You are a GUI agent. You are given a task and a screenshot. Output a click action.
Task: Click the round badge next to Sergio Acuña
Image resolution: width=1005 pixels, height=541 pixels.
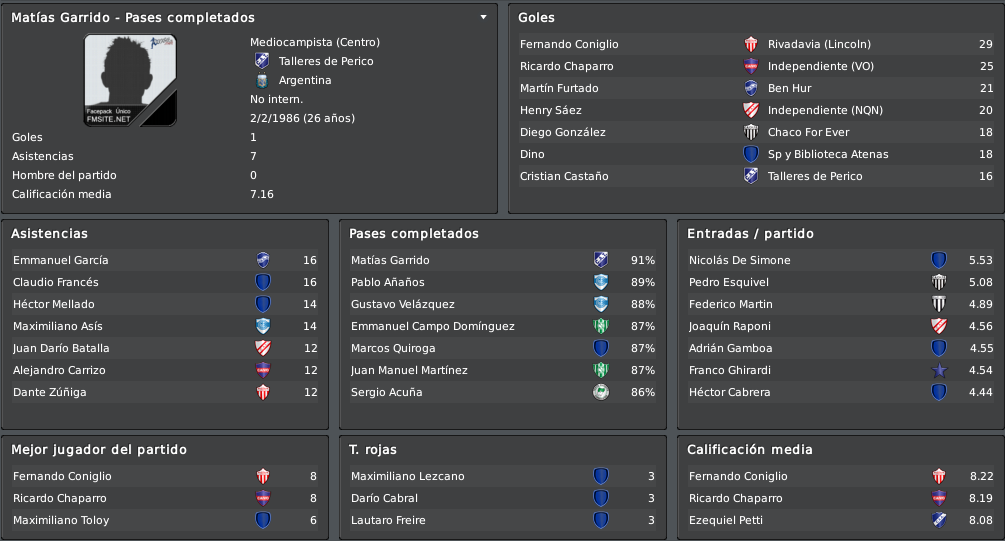pyautogui.click(x=601, y=392)
